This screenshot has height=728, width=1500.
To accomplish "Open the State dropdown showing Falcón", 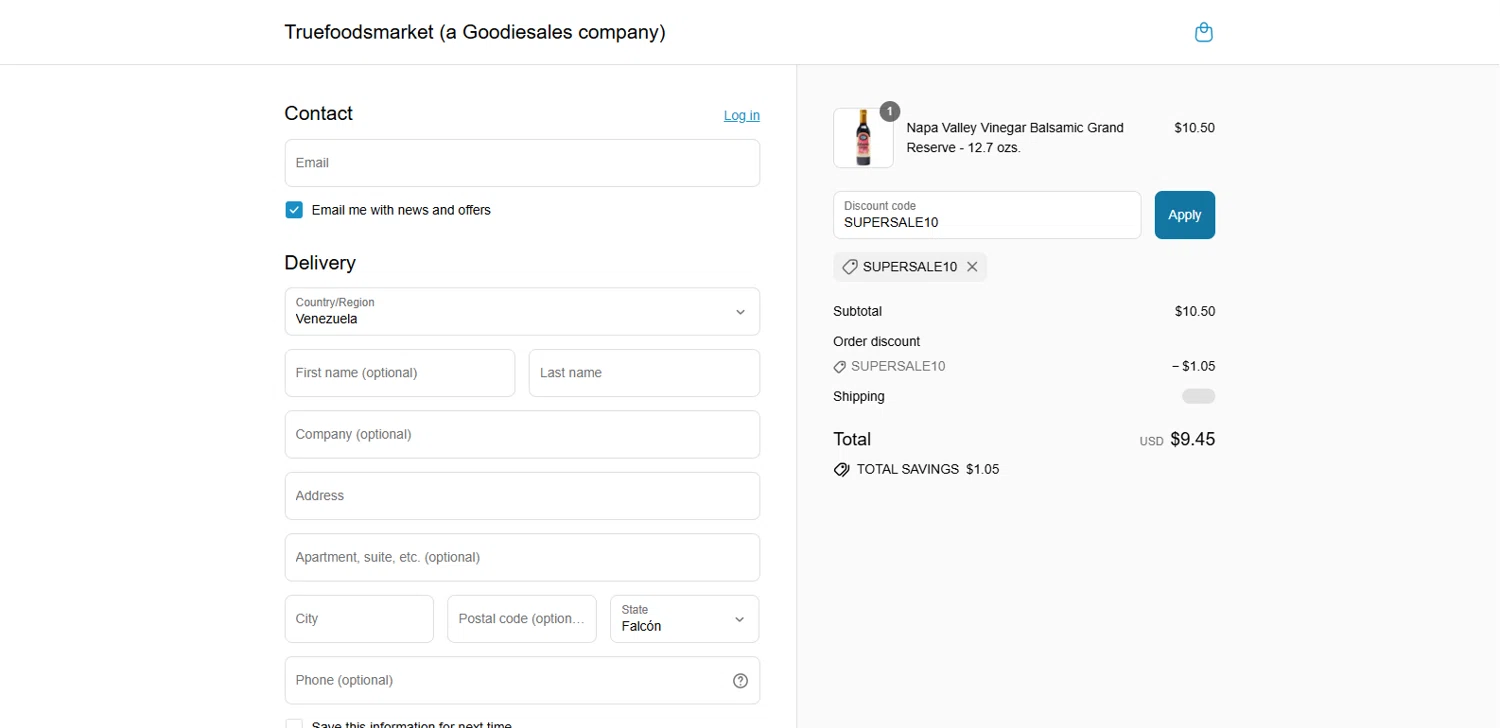I will [x=684, y=619].
